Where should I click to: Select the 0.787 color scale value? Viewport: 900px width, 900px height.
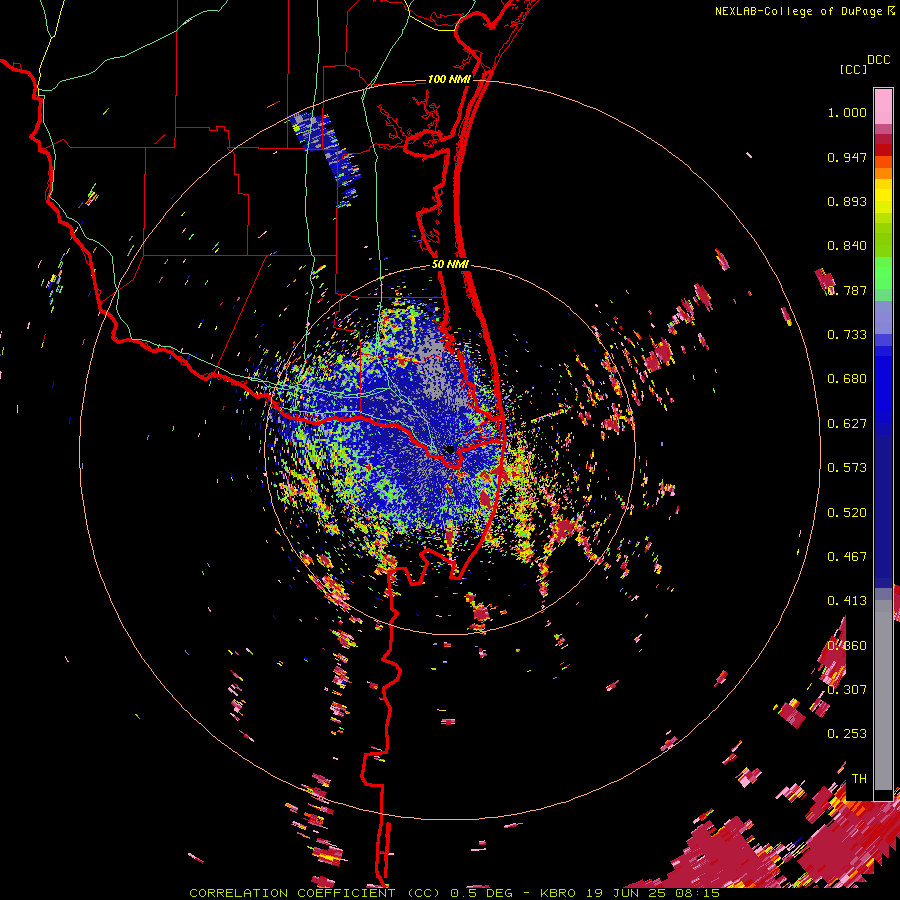(847, 290)
